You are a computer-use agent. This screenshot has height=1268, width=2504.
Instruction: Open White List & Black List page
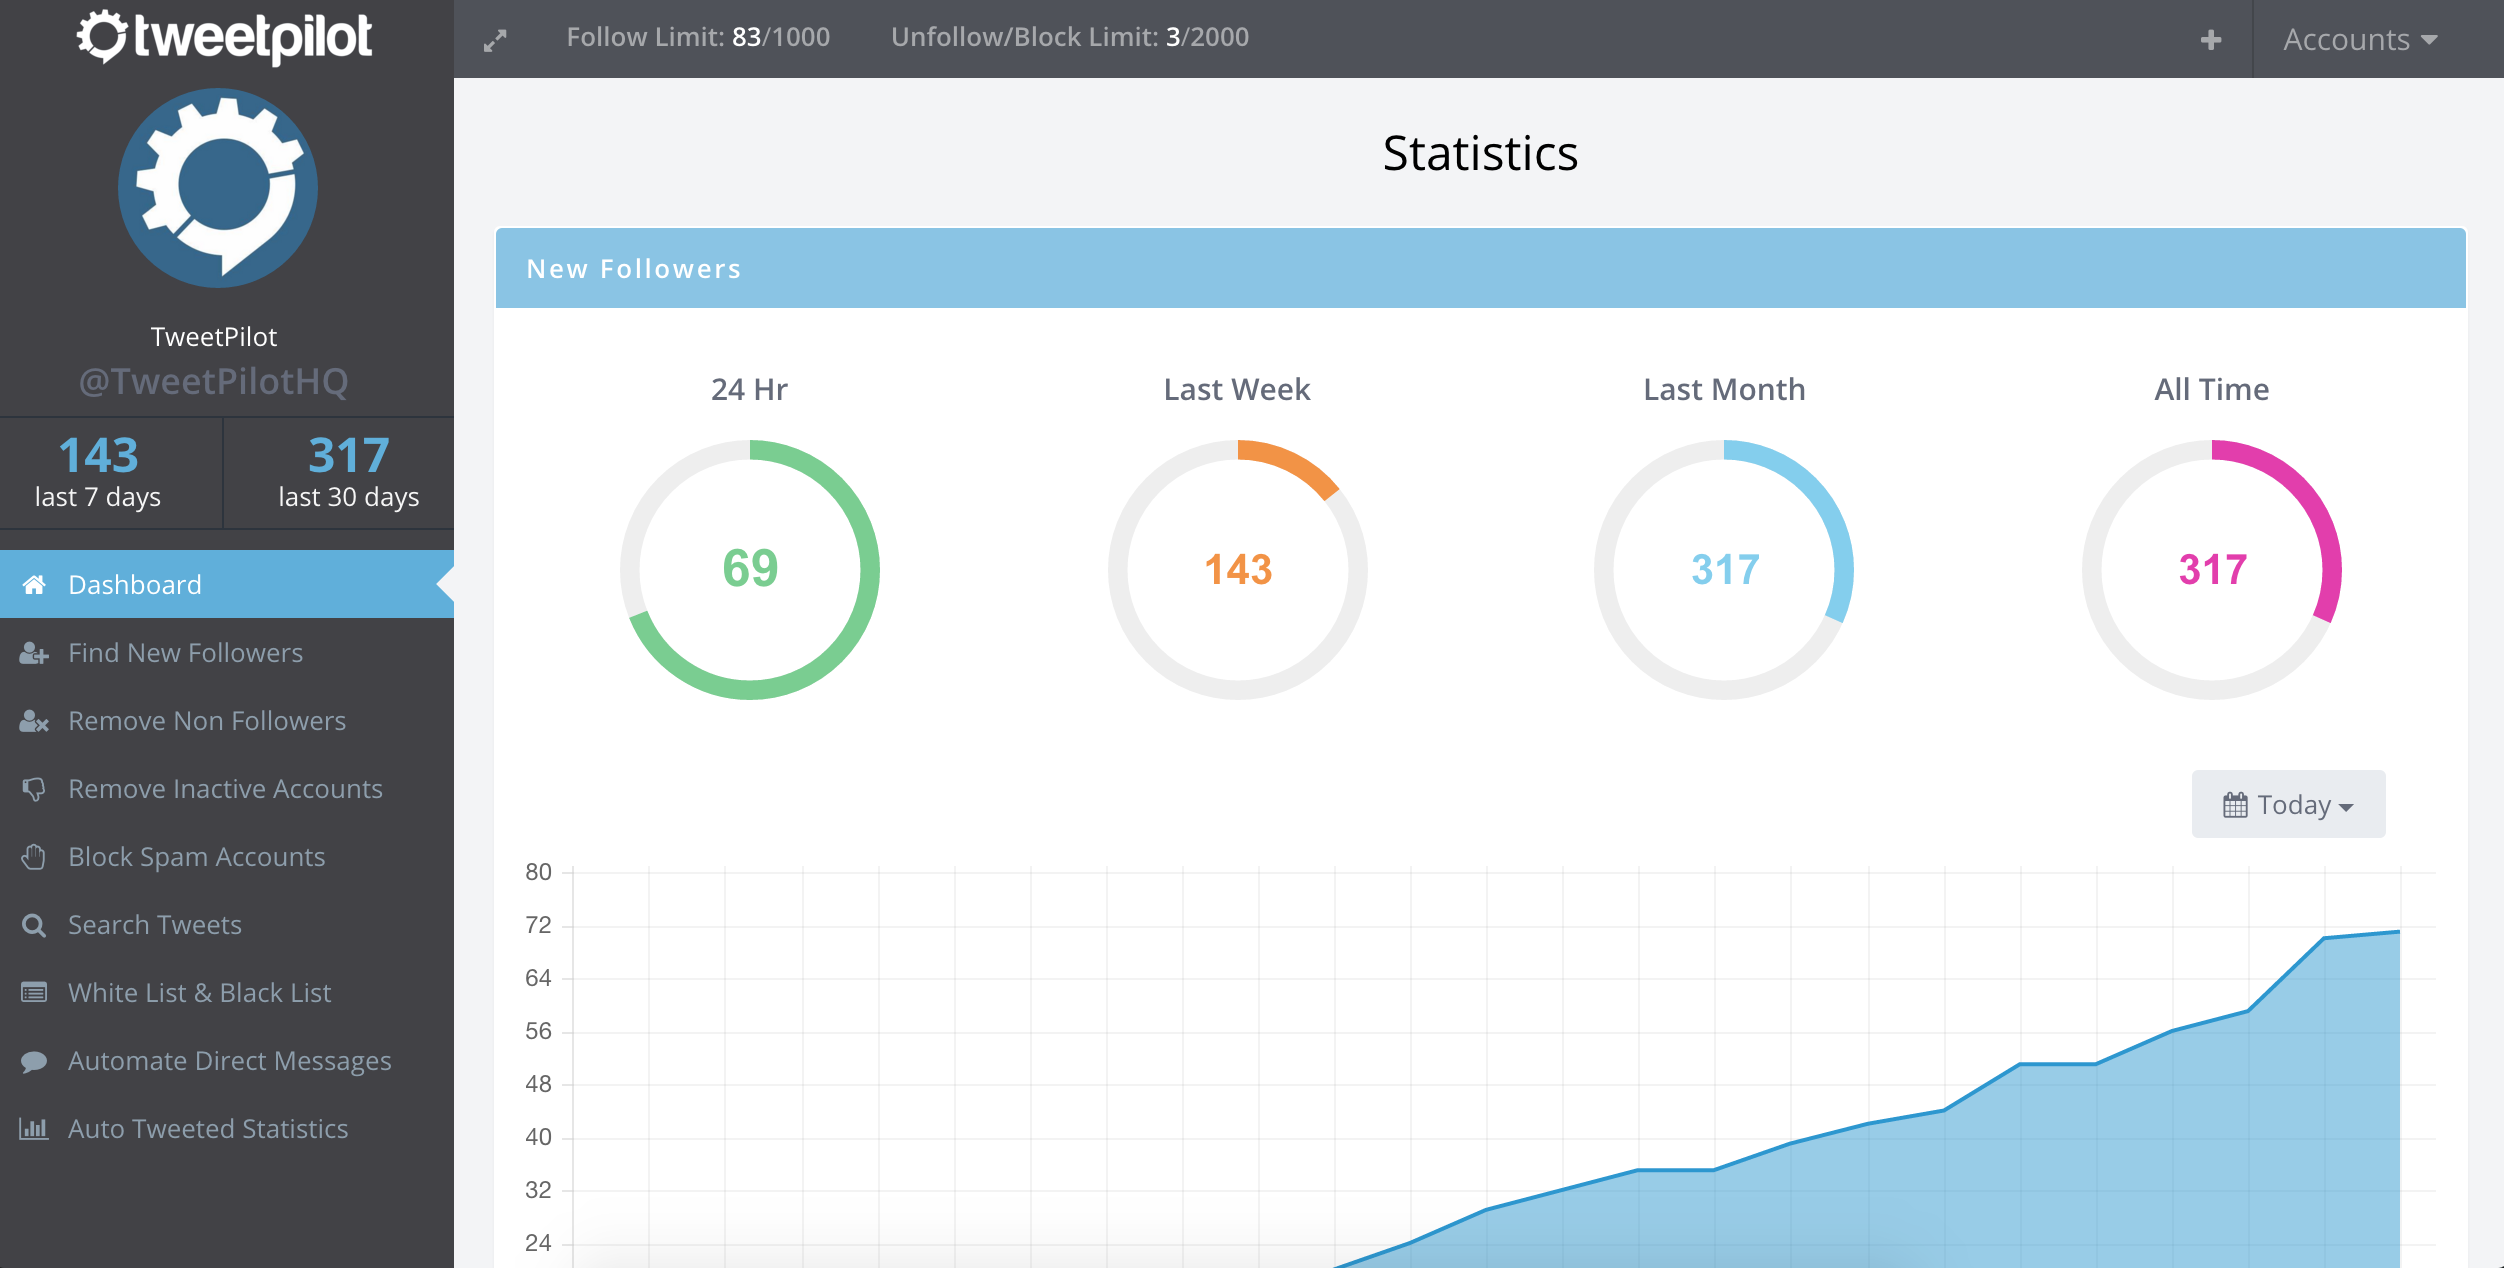tap(199, 993)
